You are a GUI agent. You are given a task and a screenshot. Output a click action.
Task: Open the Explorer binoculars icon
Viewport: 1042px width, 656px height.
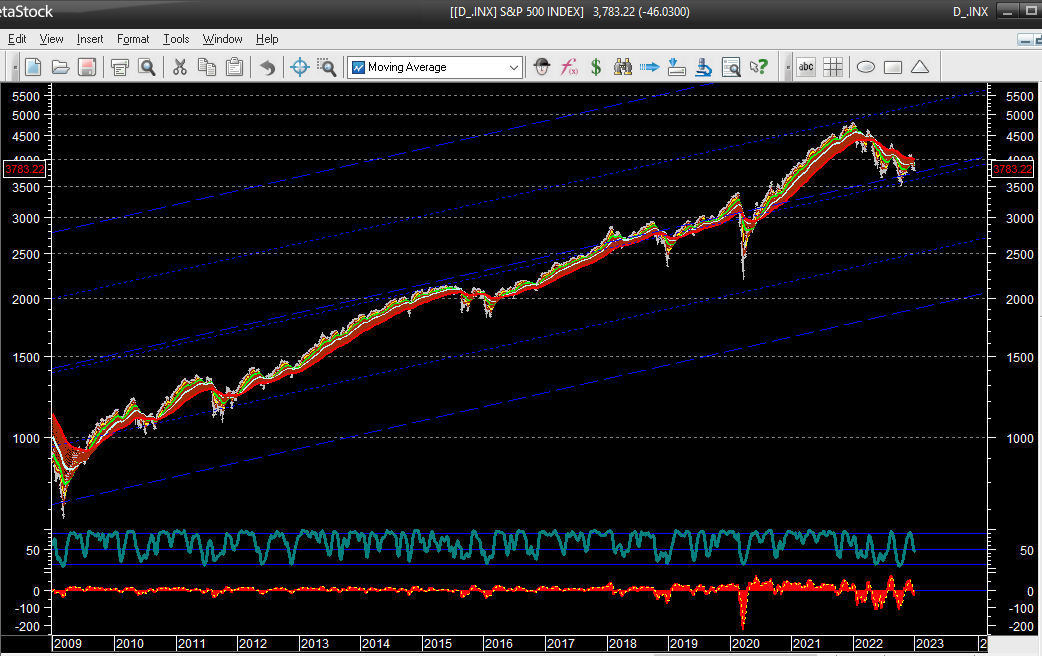click(x=622, y=67)
